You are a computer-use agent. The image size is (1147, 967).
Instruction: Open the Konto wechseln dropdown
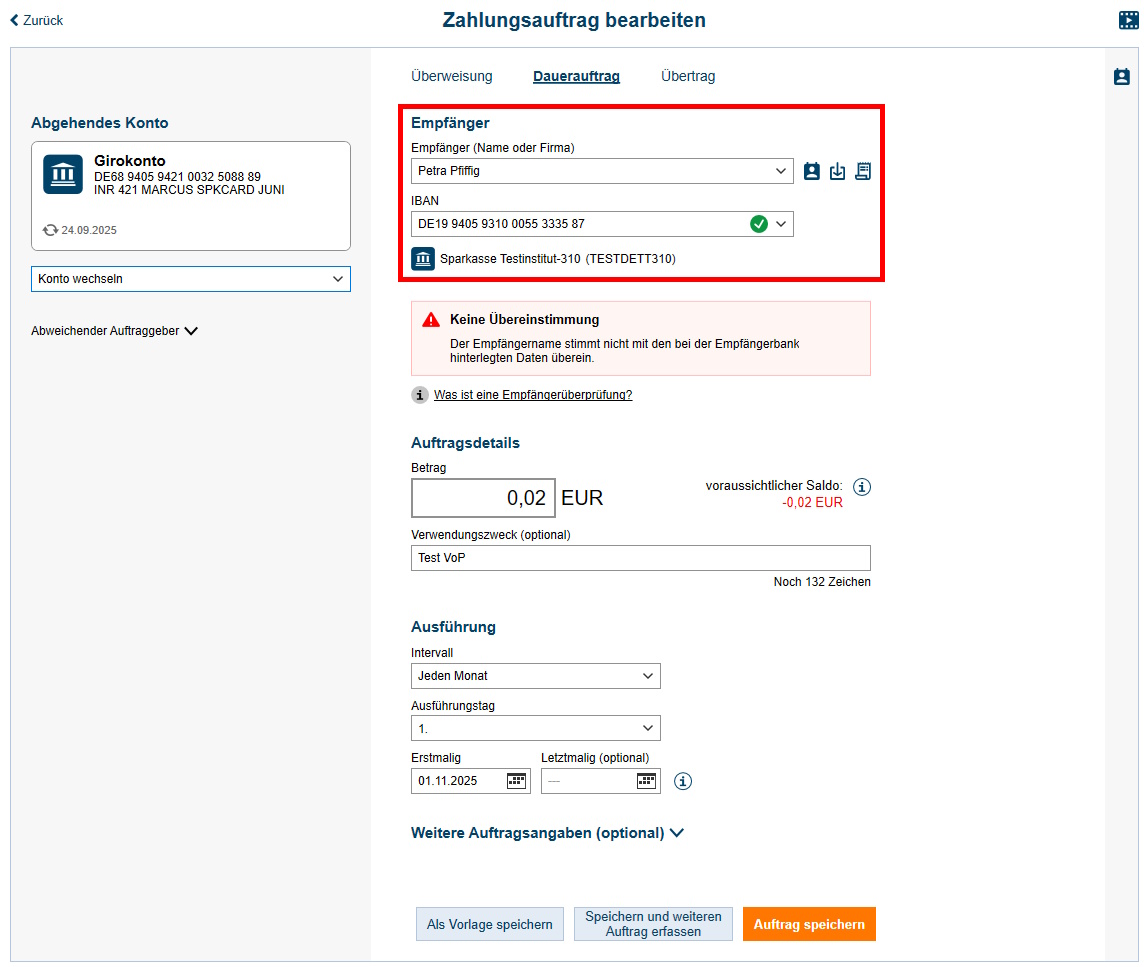tap(190, 279)
